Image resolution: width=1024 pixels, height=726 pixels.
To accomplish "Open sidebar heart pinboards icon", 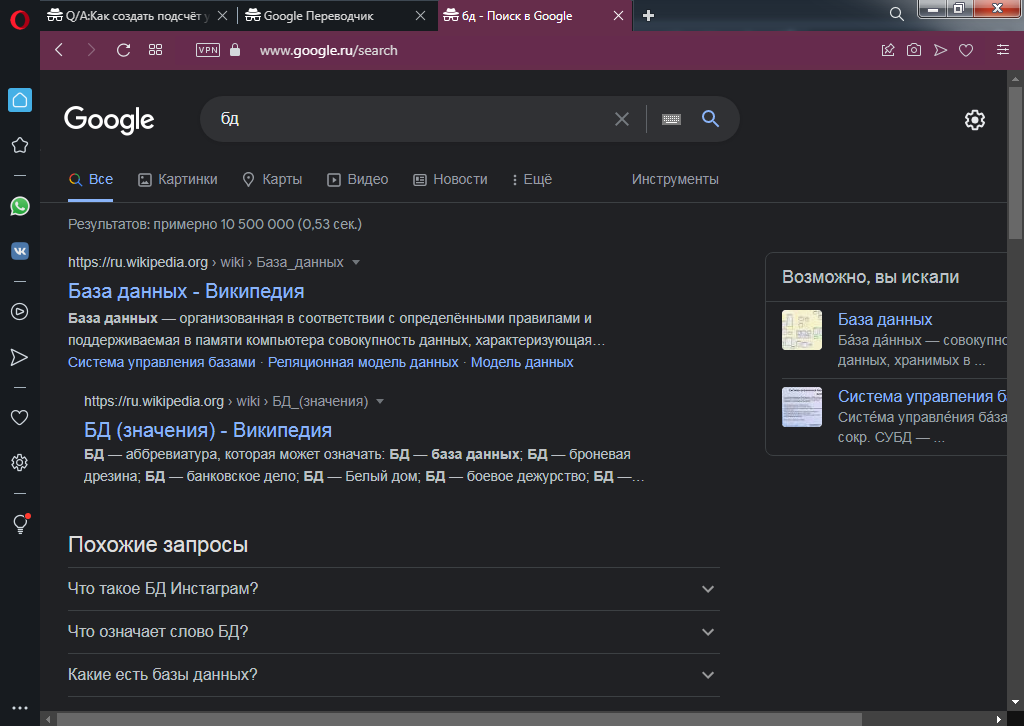I will click(20, 417).
